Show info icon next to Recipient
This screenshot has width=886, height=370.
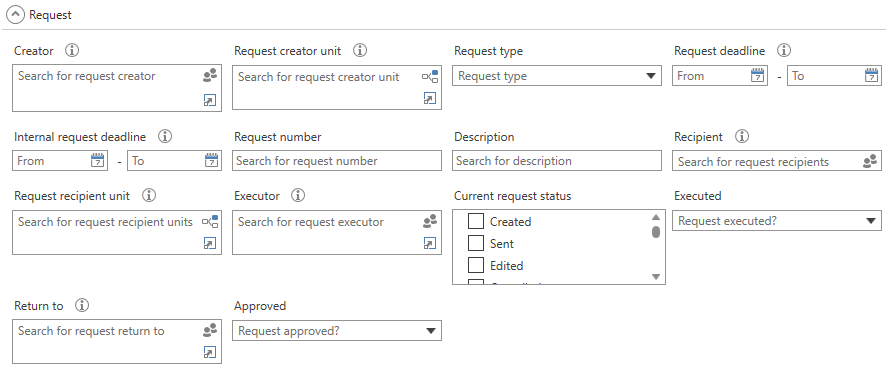[742, 136]
